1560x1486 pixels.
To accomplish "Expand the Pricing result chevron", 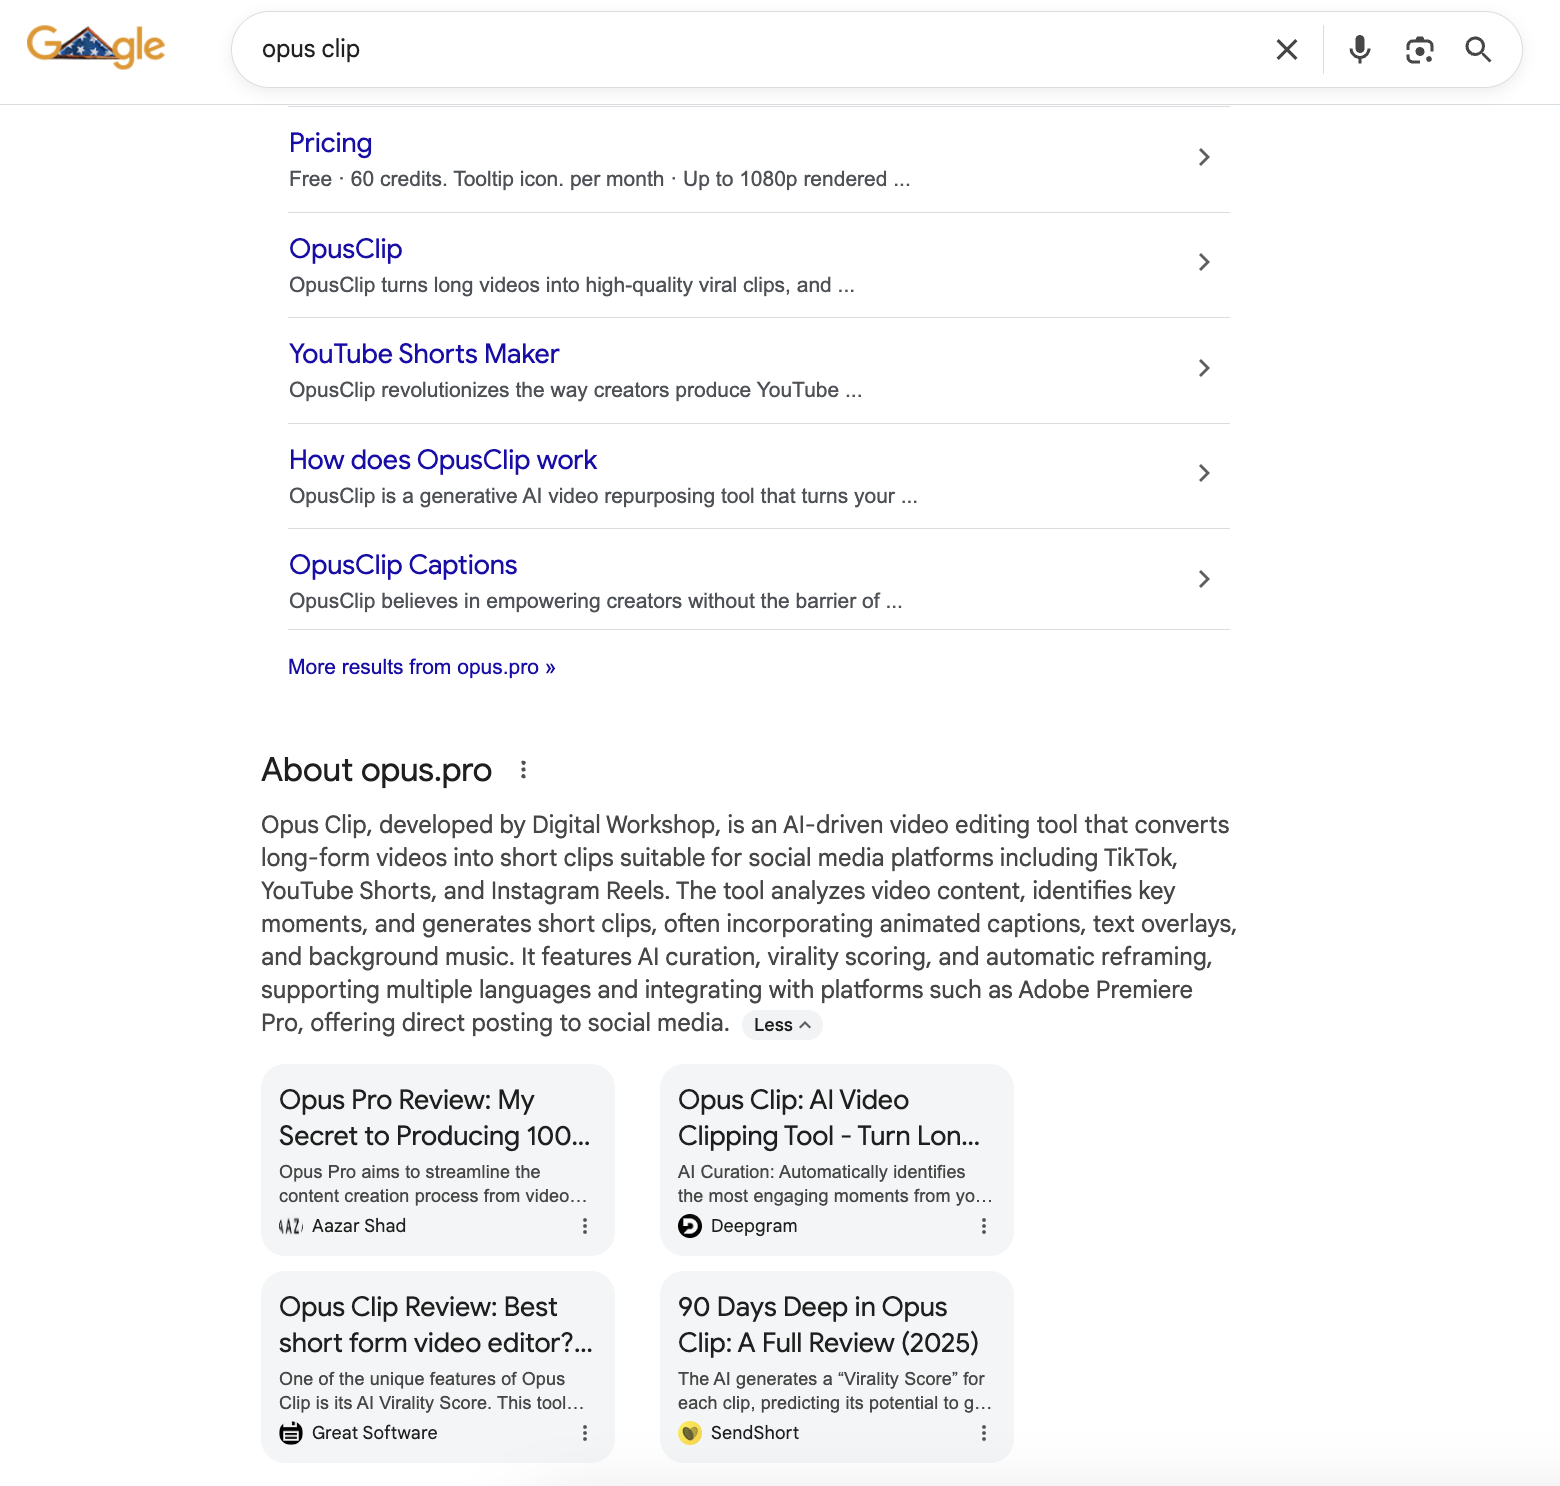I will point(1204,157).
